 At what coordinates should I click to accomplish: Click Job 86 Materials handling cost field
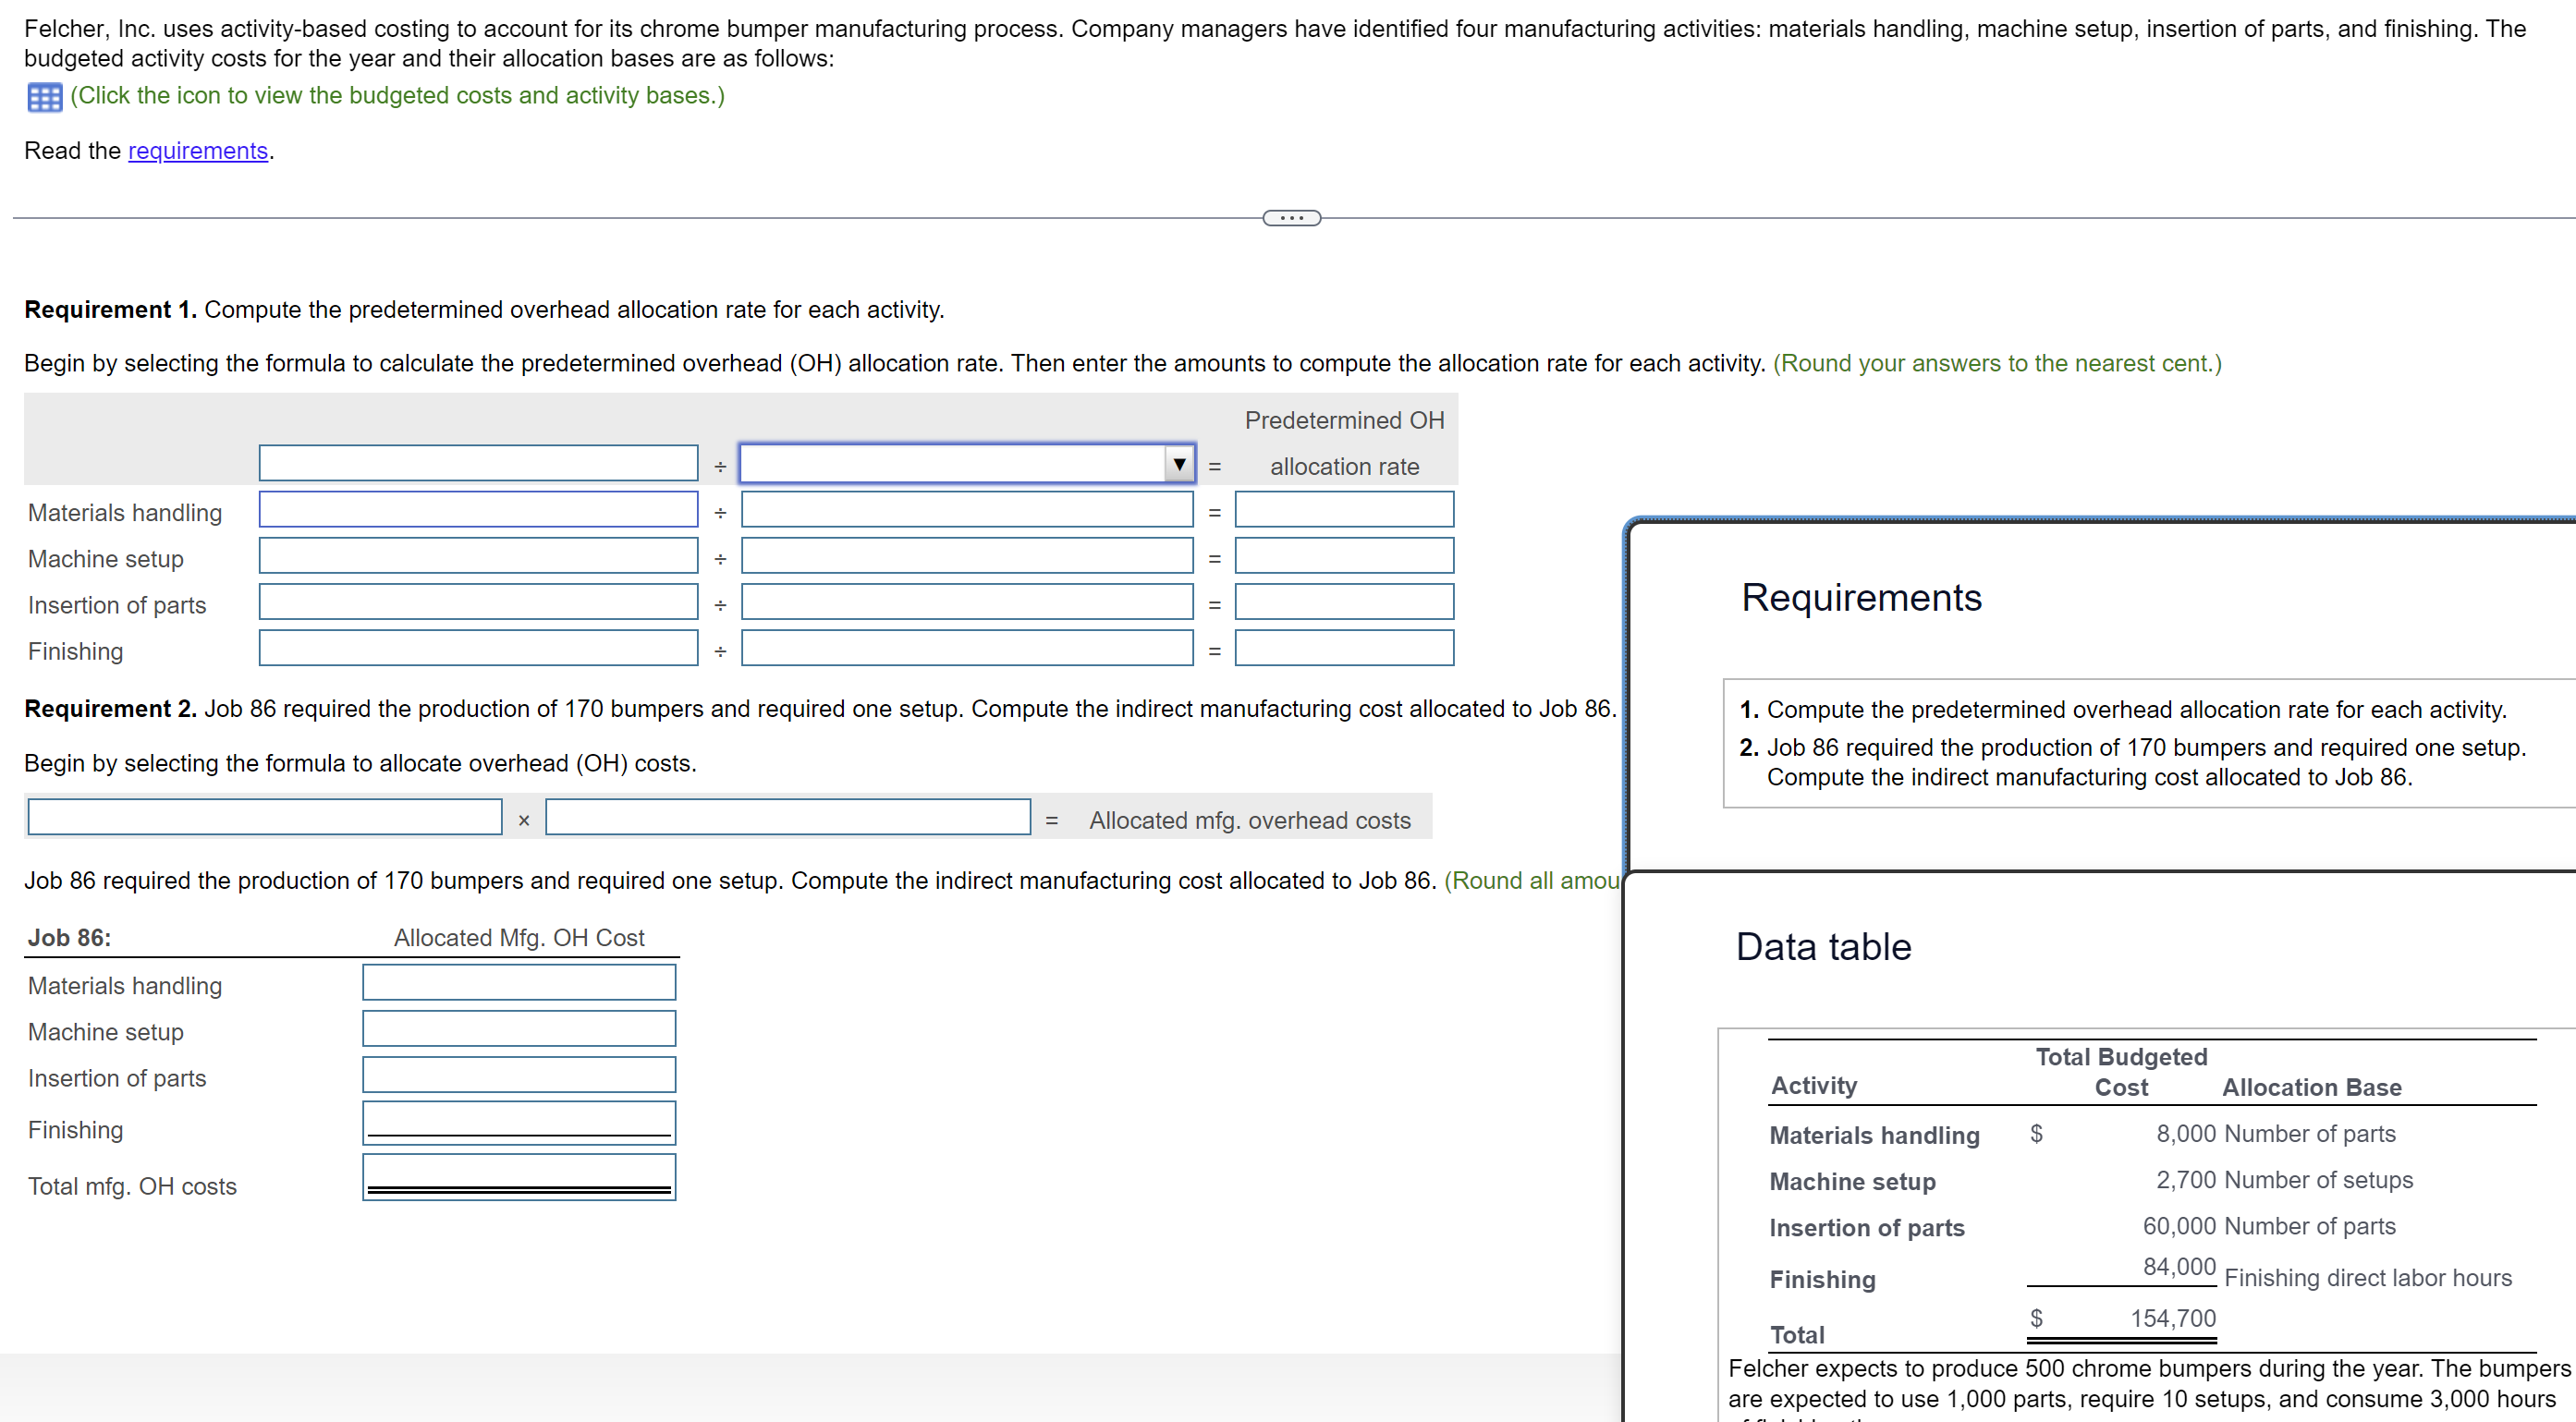coord(519,982)
